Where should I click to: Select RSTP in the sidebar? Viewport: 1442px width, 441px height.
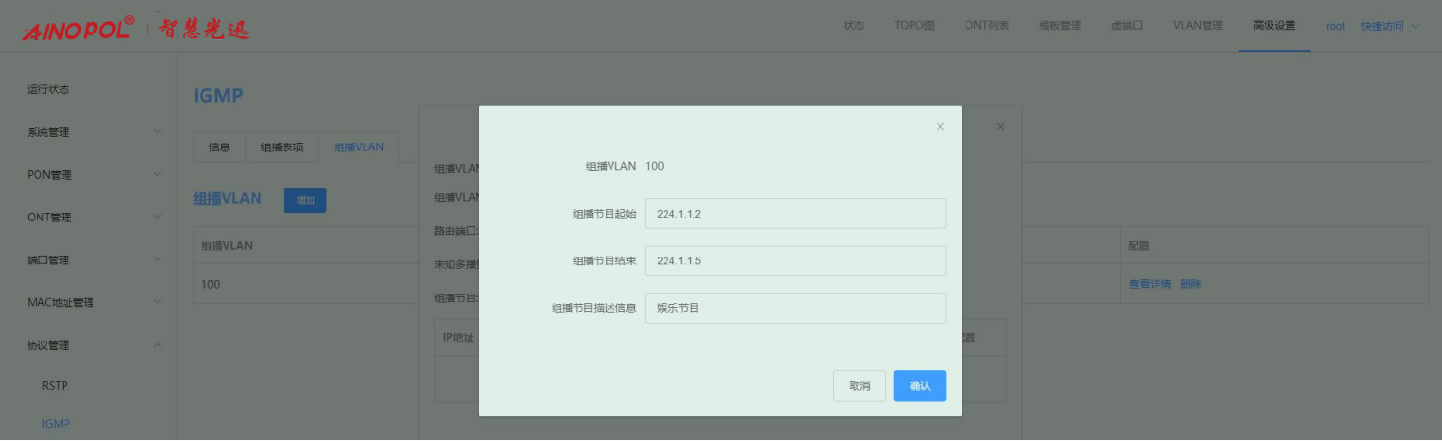click(x=55, y=386)
